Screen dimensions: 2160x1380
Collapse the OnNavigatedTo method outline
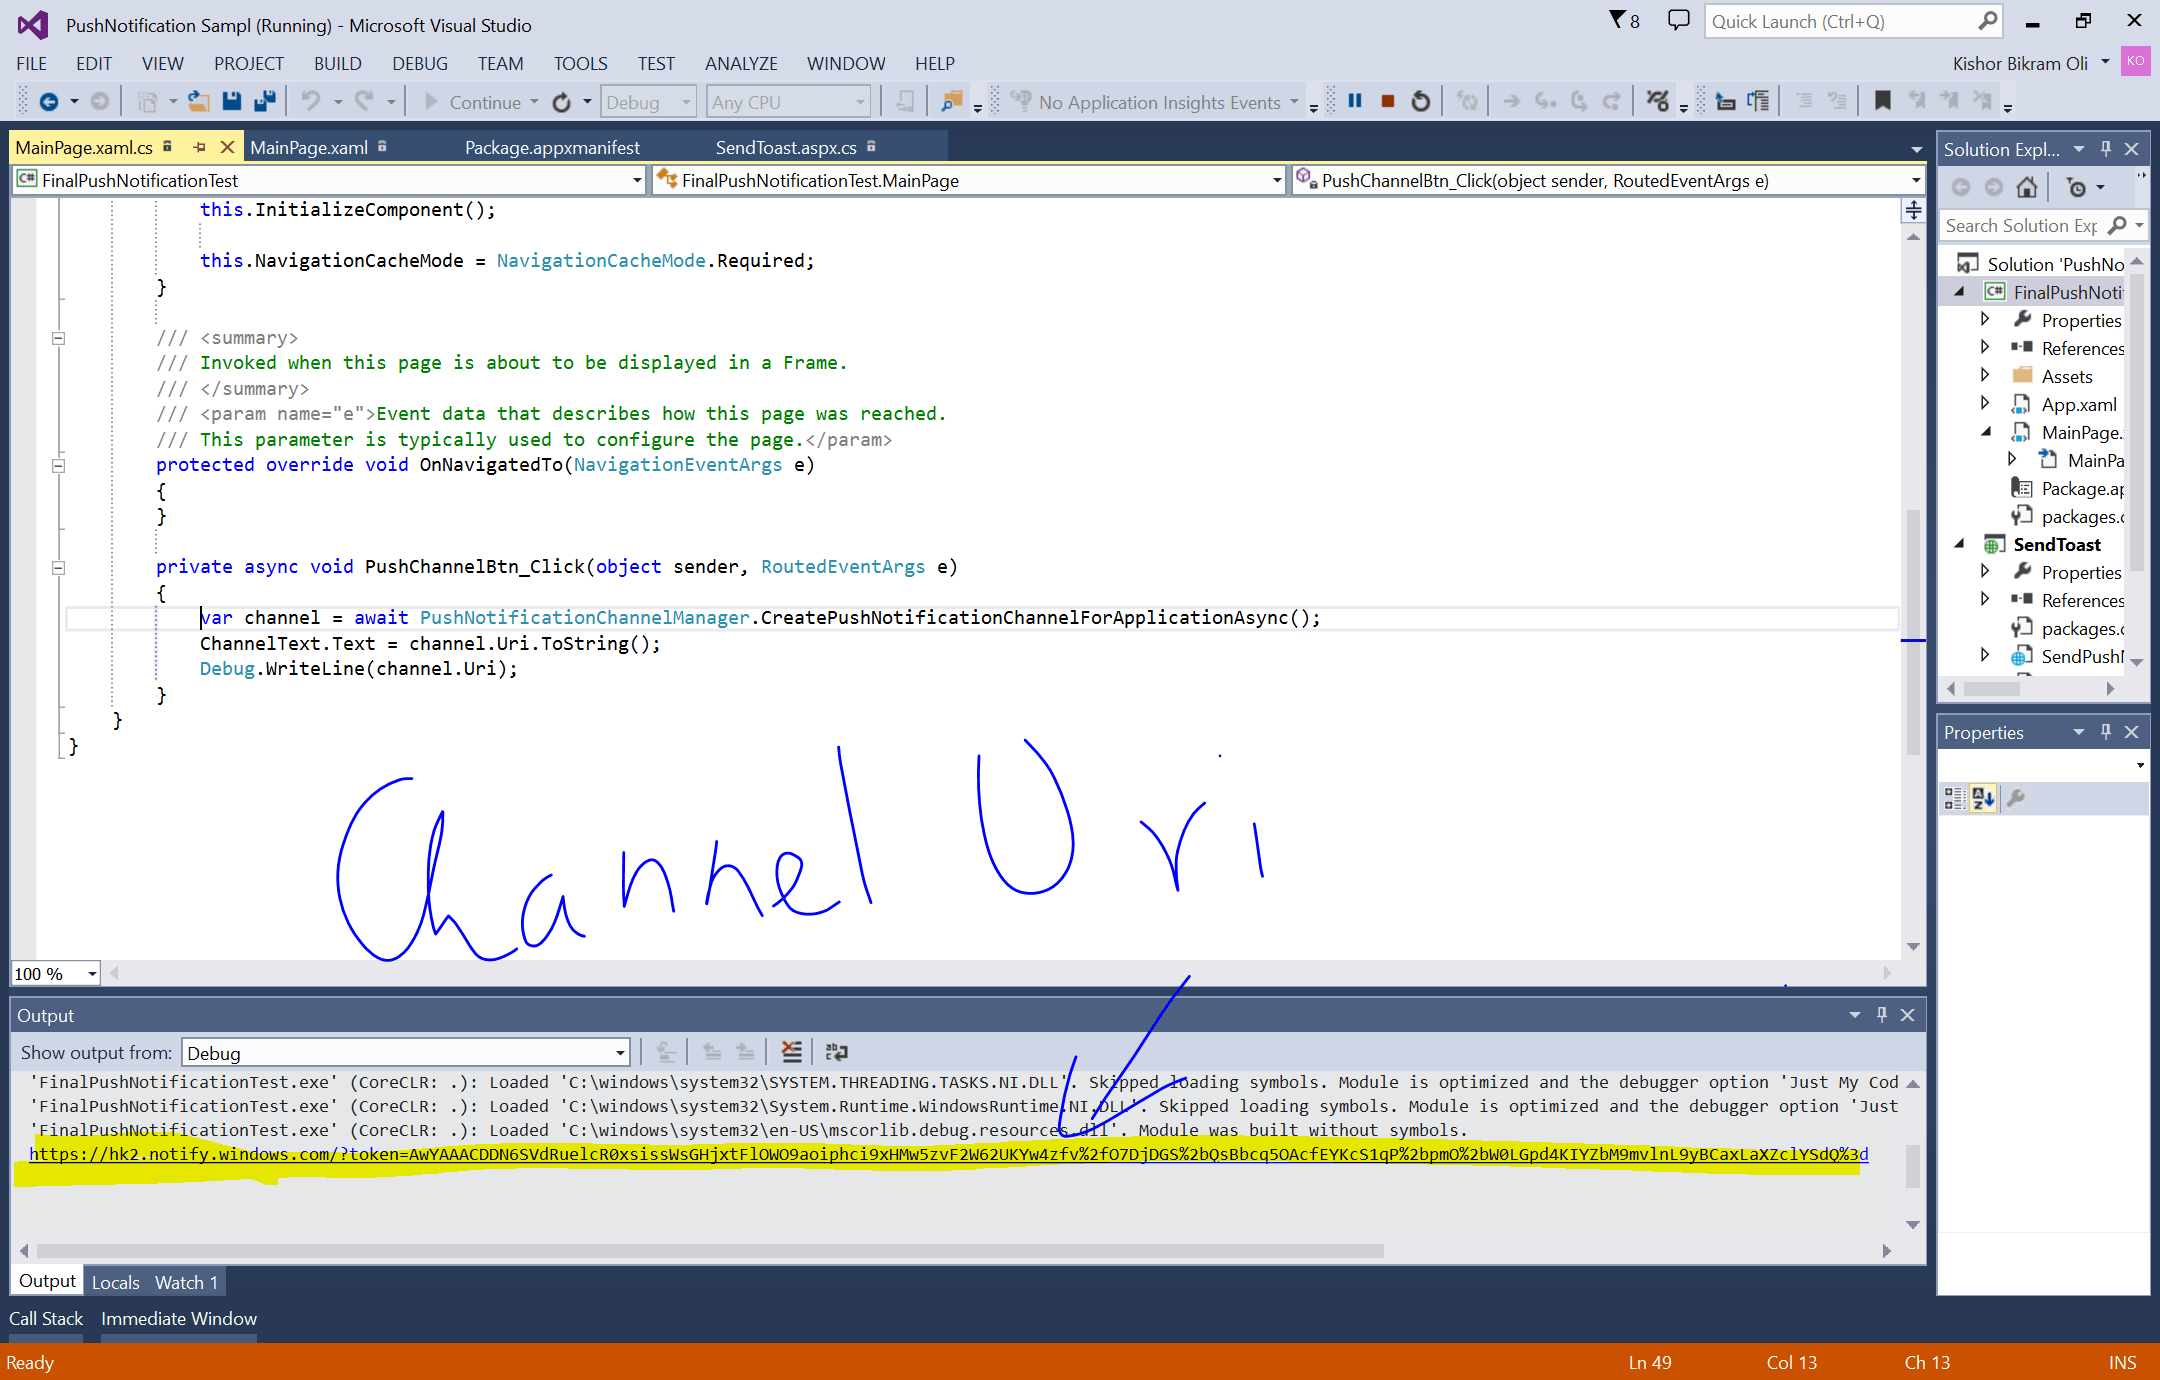[x=58, y=465]
